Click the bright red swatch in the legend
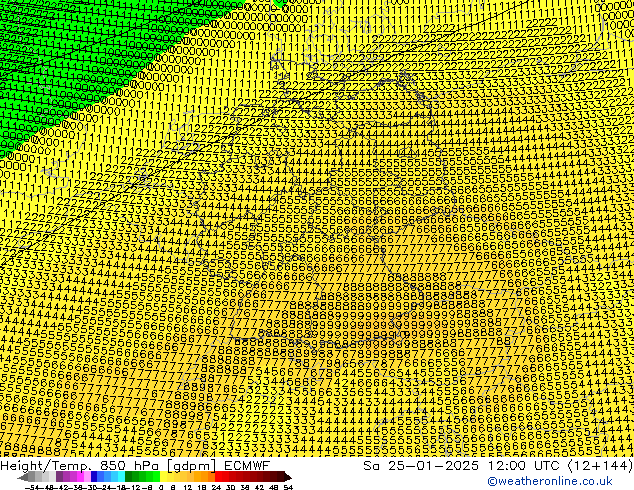634x490 pixels. coord(218,477)
